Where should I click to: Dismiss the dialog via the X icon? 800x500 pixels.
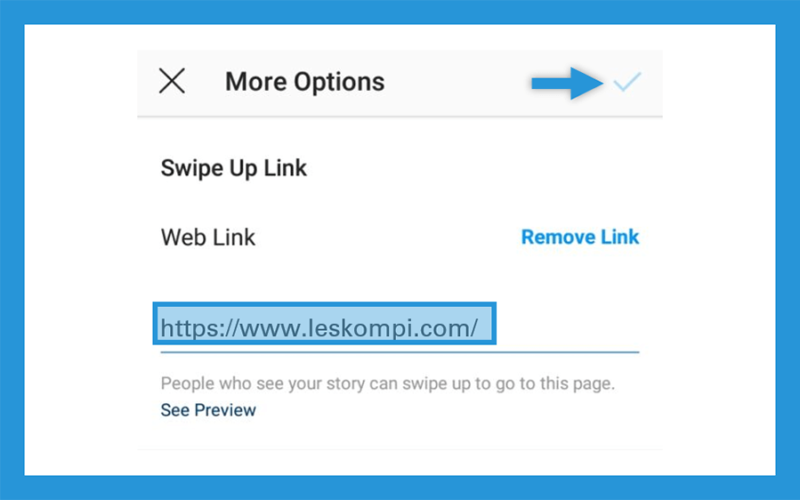172,81
